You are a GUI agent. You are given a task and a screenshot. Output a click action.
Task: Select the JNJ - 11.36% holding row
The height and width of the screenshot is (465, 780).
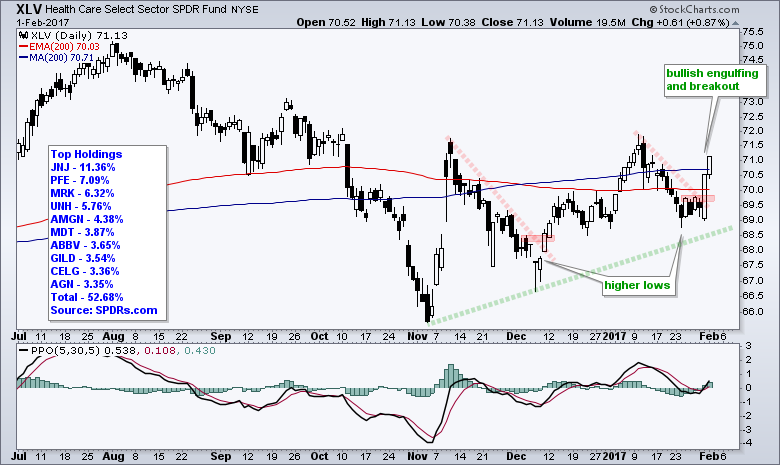[83, 167]
